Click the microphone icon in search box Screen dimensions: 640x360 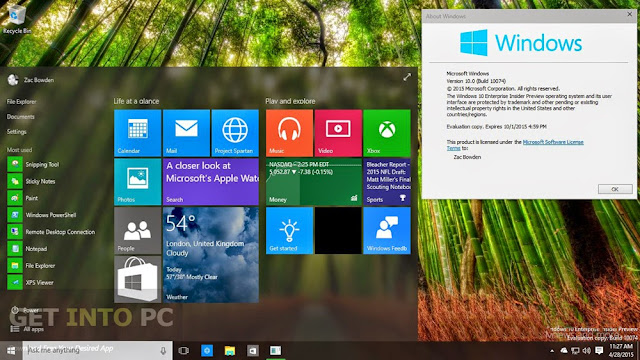tap(163, 351)
